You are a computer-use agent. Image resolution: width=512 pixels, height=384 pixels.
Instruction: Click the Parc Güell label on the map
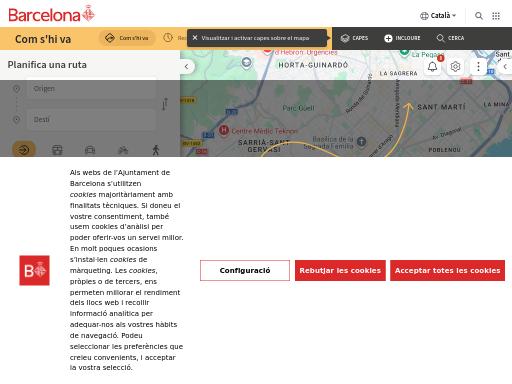(x=298, y=108)
